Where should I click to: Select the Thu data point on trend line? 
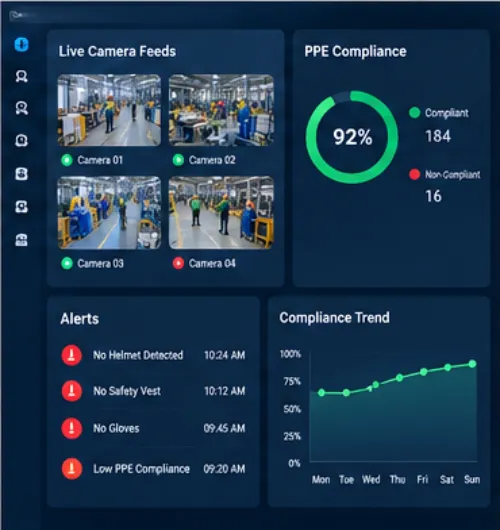(399, 378)
